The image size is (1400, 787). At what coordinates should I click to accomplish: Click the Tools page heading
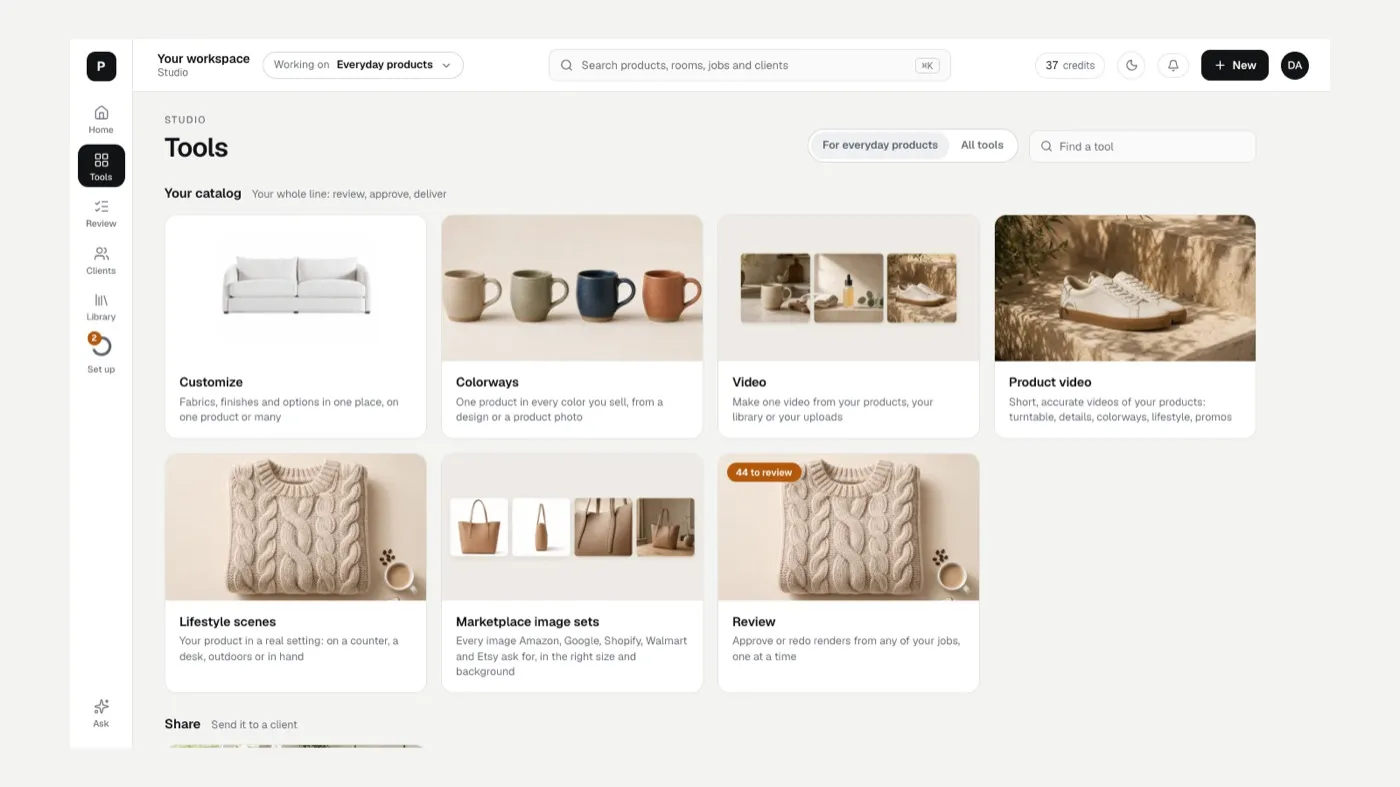point(196,147)
